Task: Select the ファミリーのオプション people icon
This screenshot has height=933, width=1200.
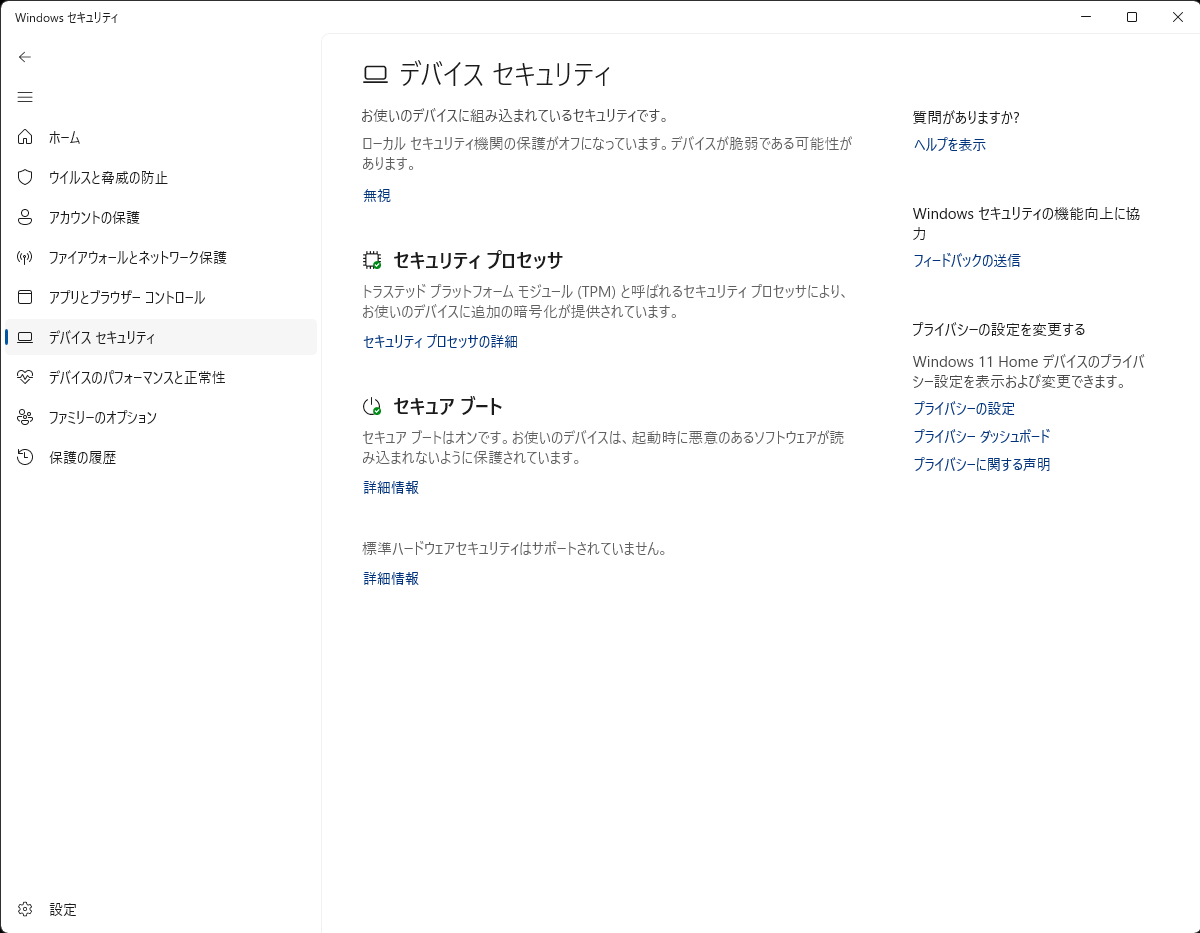Action: pos(24,417)
